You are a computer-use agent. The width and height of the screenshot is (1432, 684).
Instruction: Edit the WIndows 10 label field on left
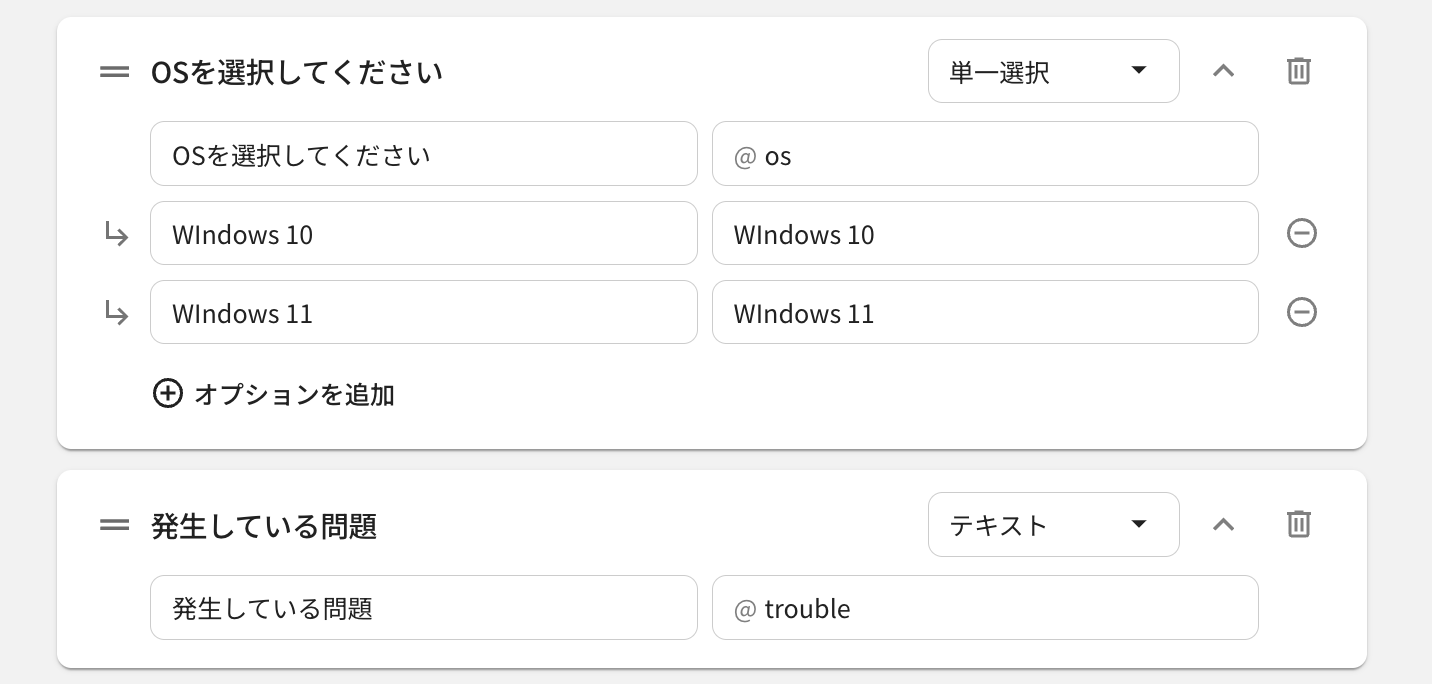pos(423,233)
